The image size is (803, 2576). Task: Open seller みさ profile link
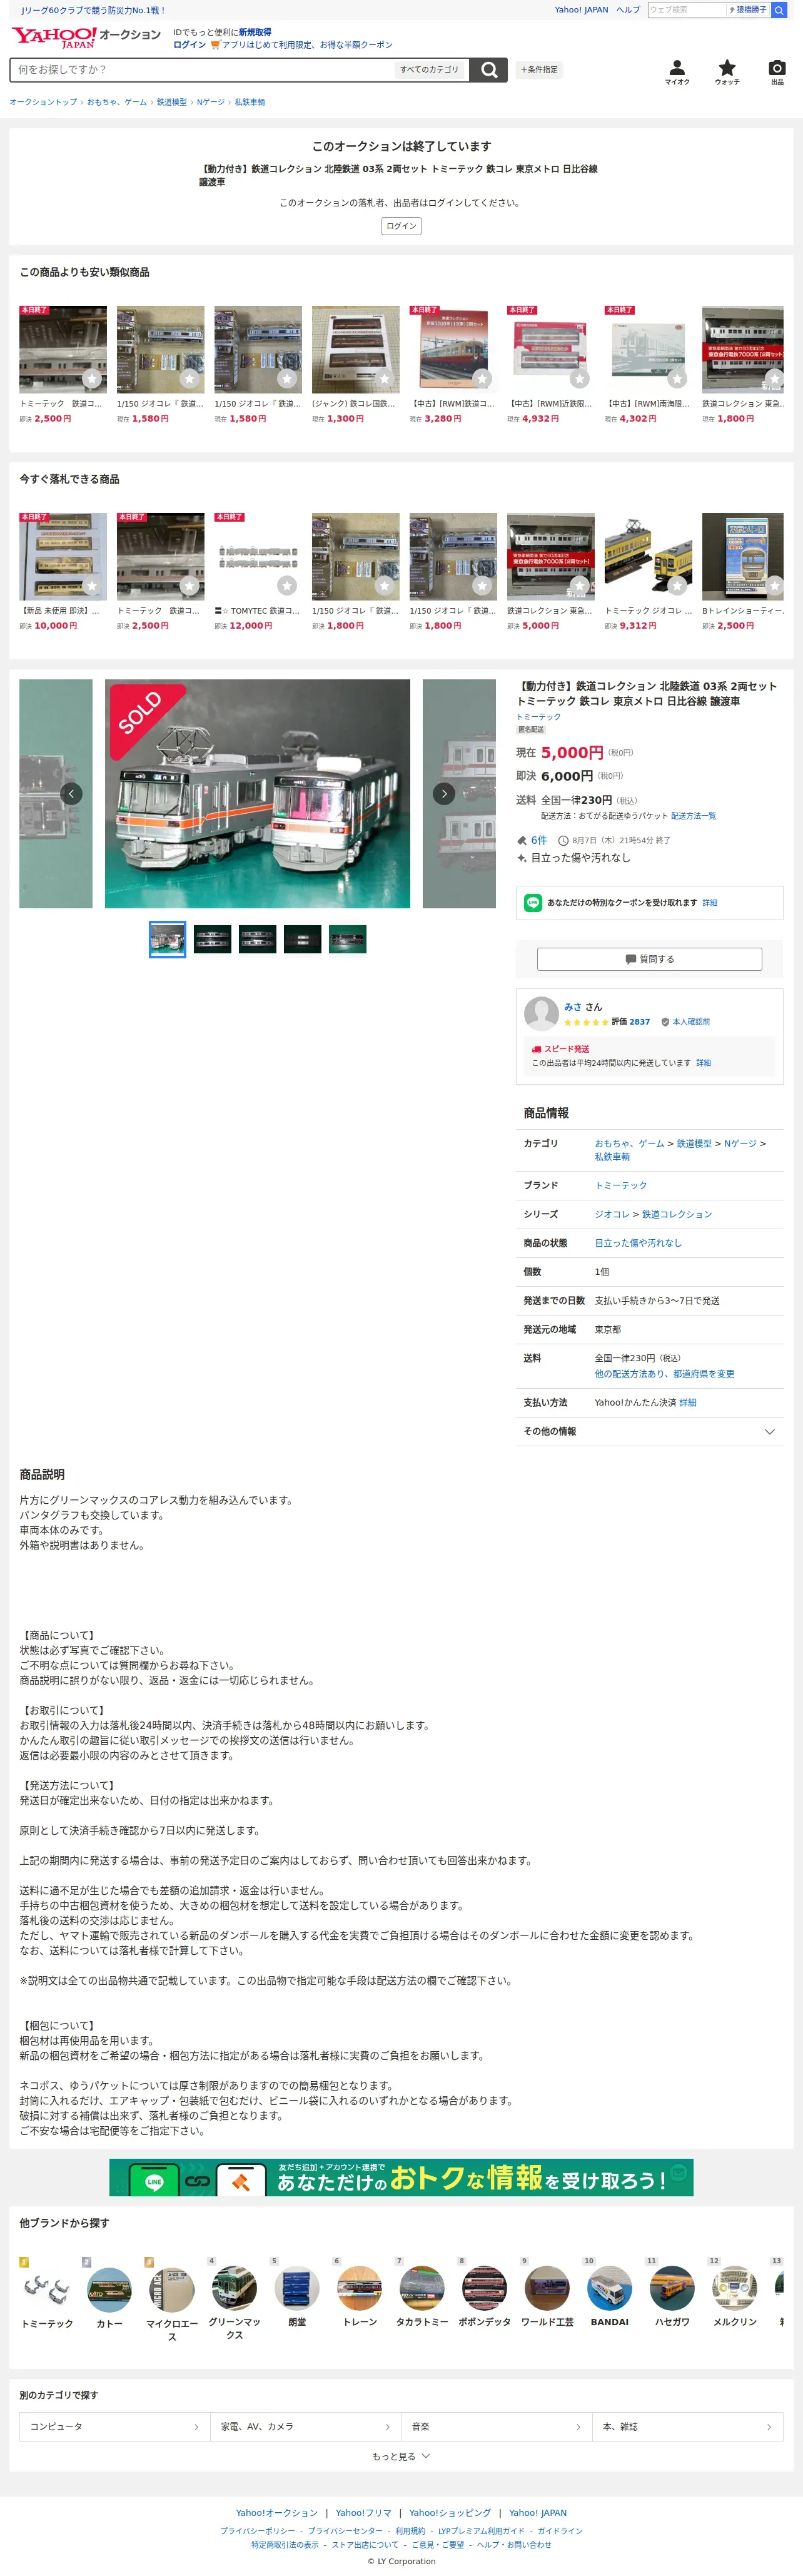point(573,1007)
